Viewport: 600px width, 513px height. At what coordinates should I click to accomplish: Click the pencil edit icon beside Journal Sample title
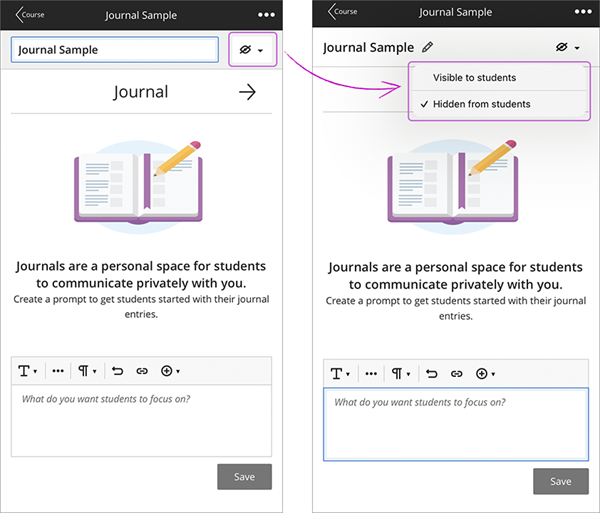(x=428, y=47)
